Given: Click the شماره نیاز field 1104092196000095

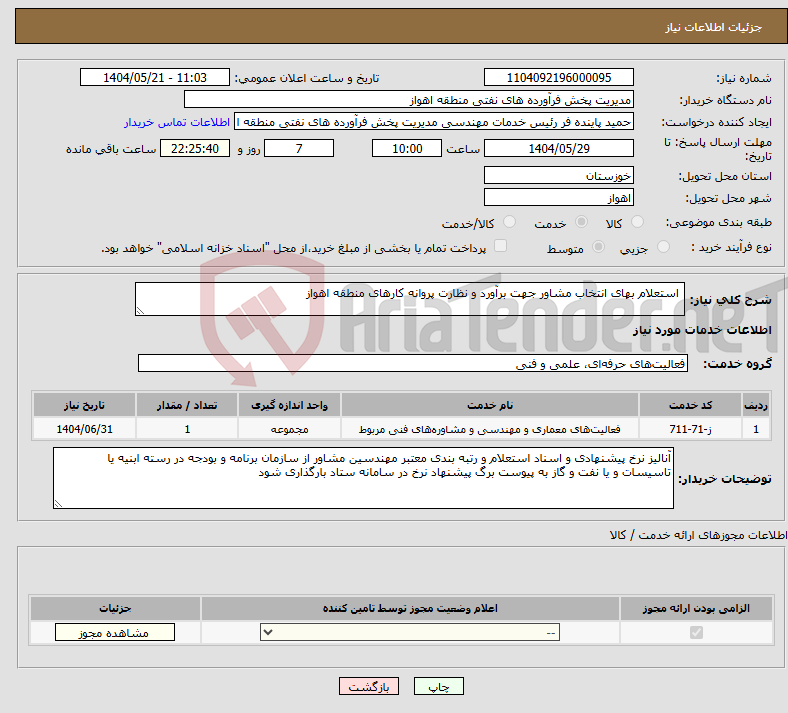Looking at the screenshot, I should tap(558, 77).
